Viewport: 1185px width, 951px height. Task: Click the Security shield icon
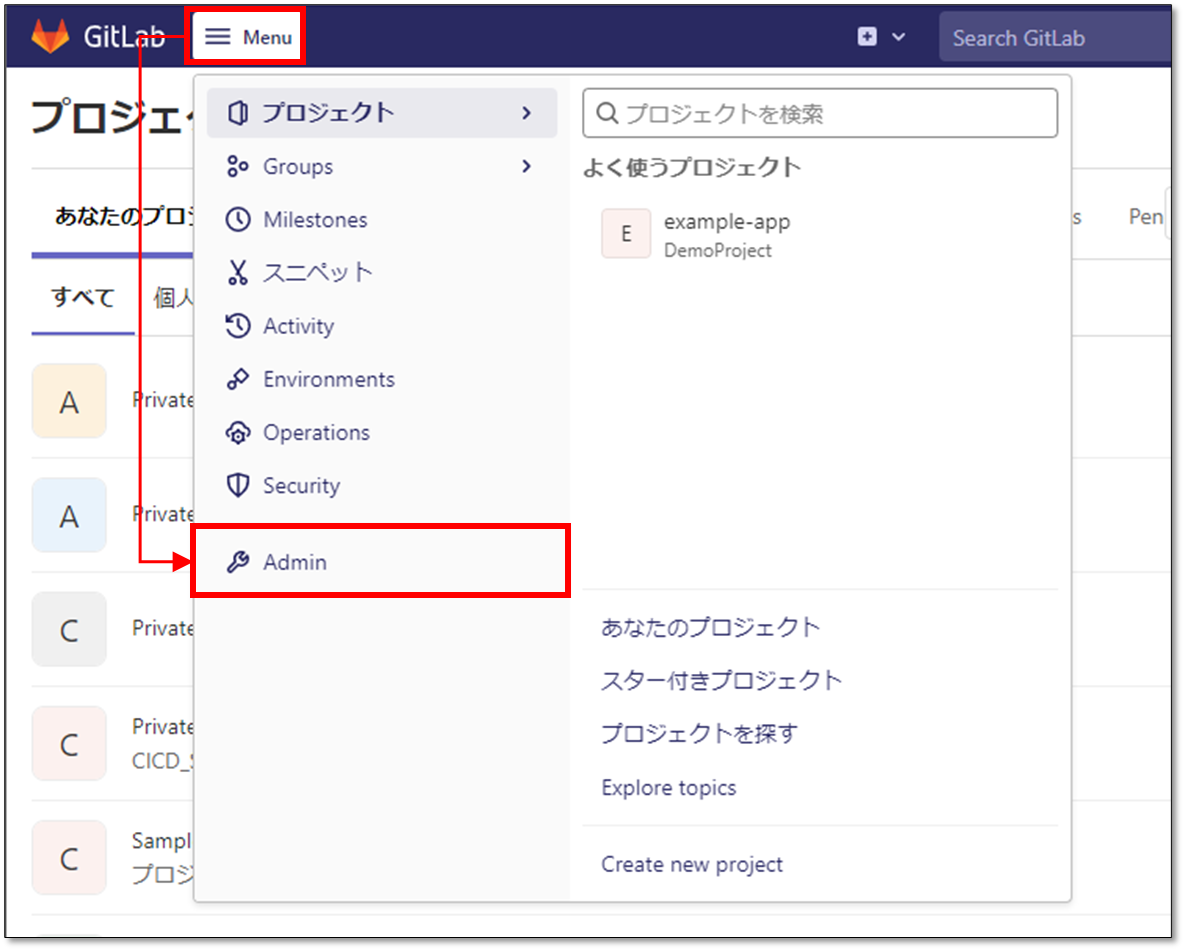tap(238, 485)
